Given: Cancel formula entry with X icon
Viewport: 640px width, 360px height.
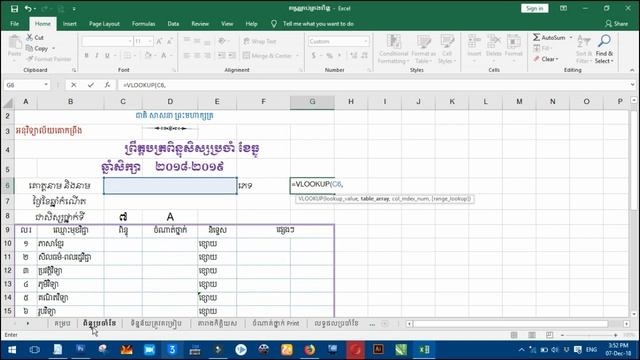Looking at the screenshot, I should (73, 85).
